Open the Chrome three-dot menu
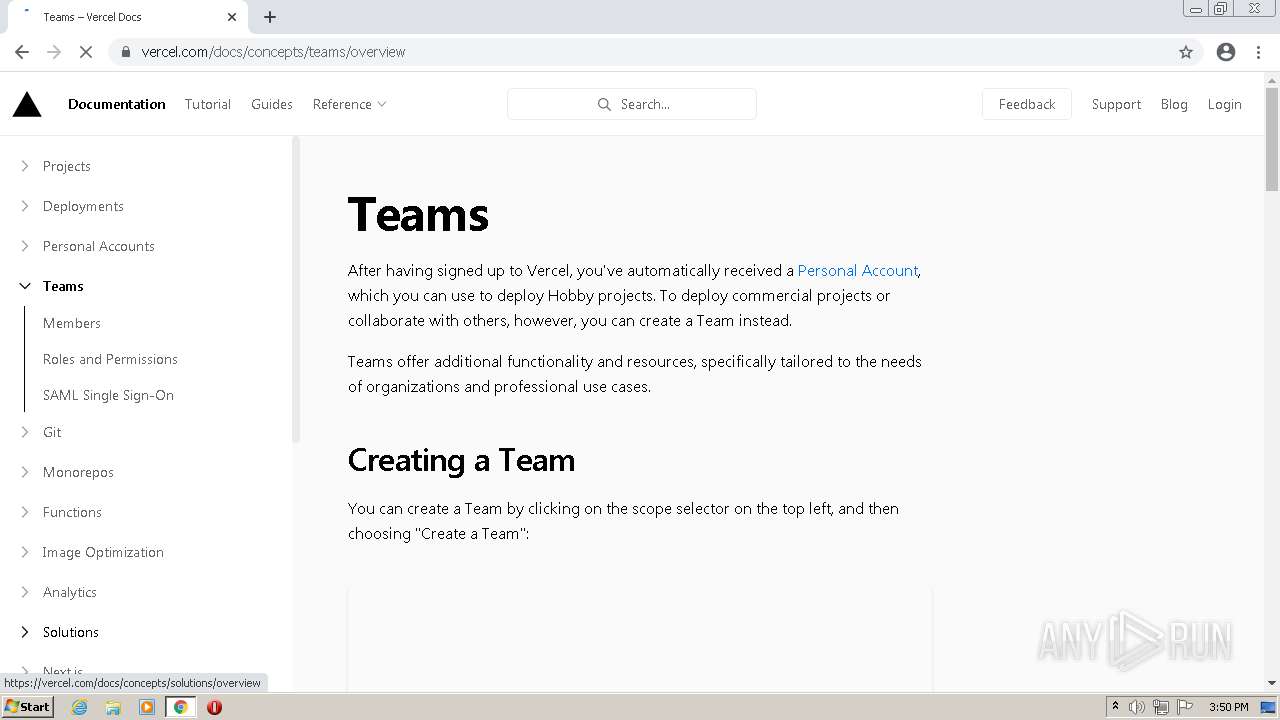1280x720 pixels. [1259, 52]
